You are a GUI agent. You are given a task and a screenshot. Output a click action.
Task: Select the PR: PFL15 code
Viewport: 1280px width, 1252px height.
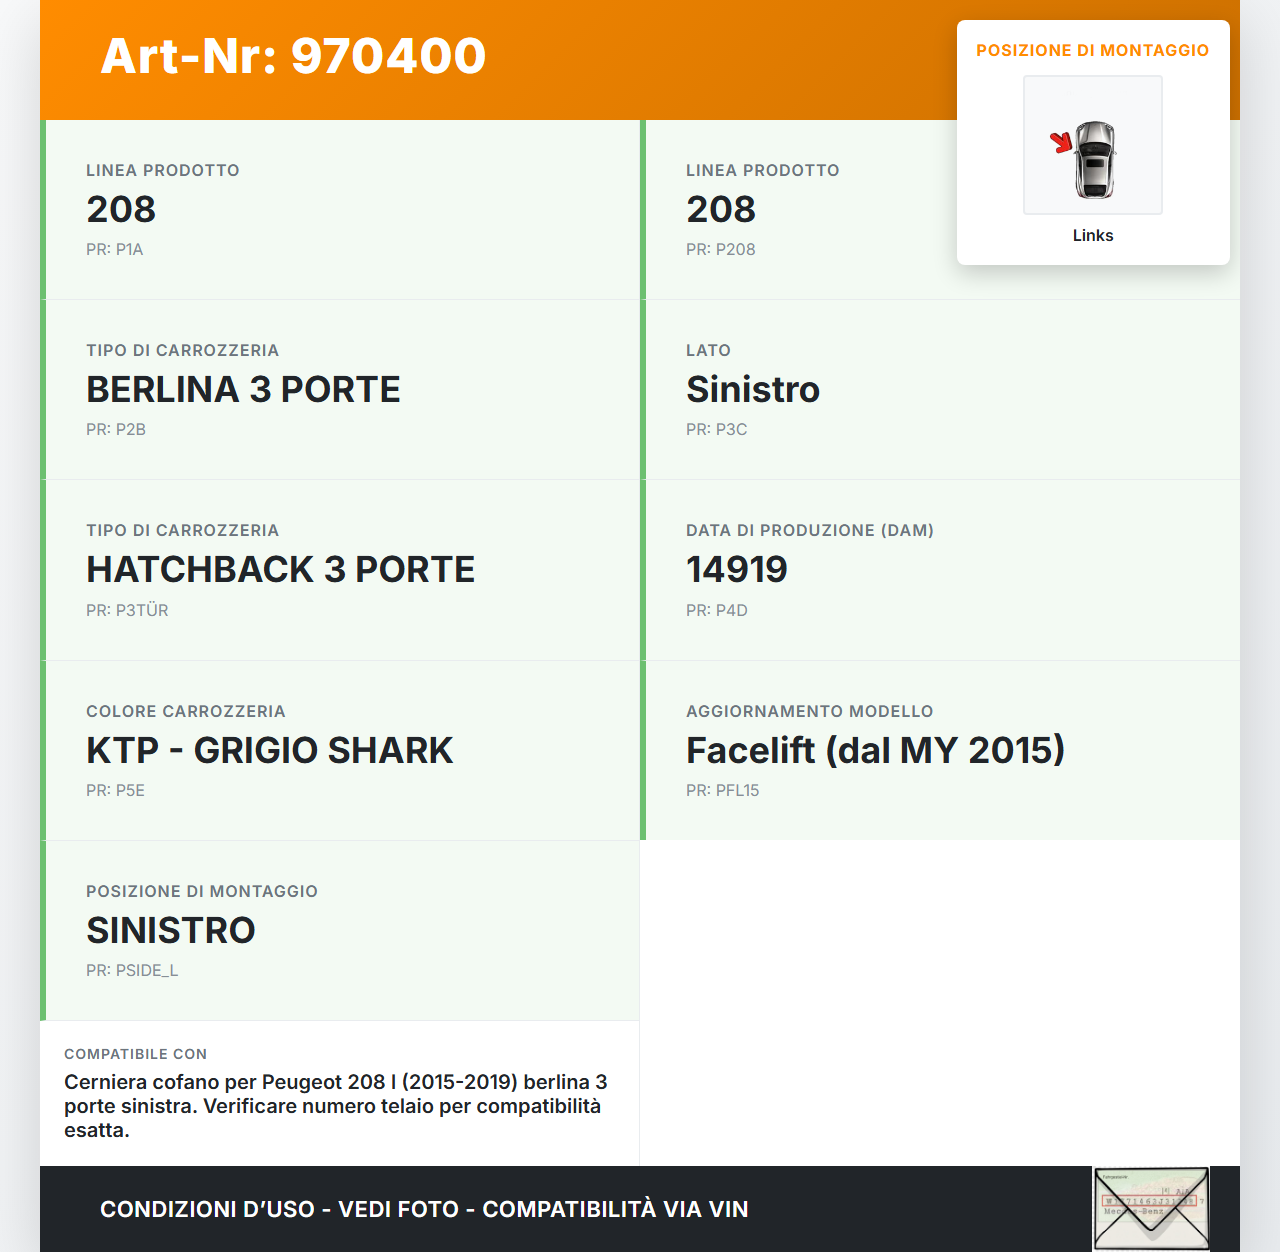pos(722,790)
